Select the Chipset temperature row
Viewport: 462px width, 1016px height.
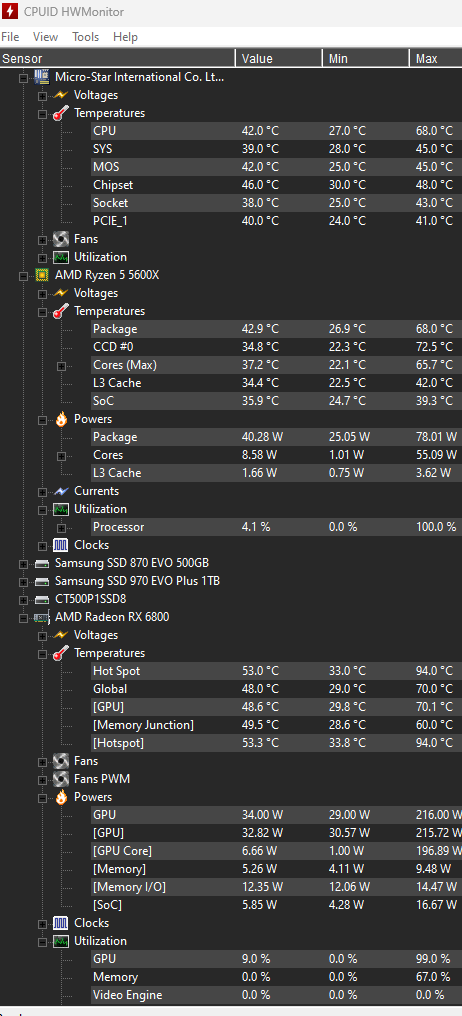[277, 185]
